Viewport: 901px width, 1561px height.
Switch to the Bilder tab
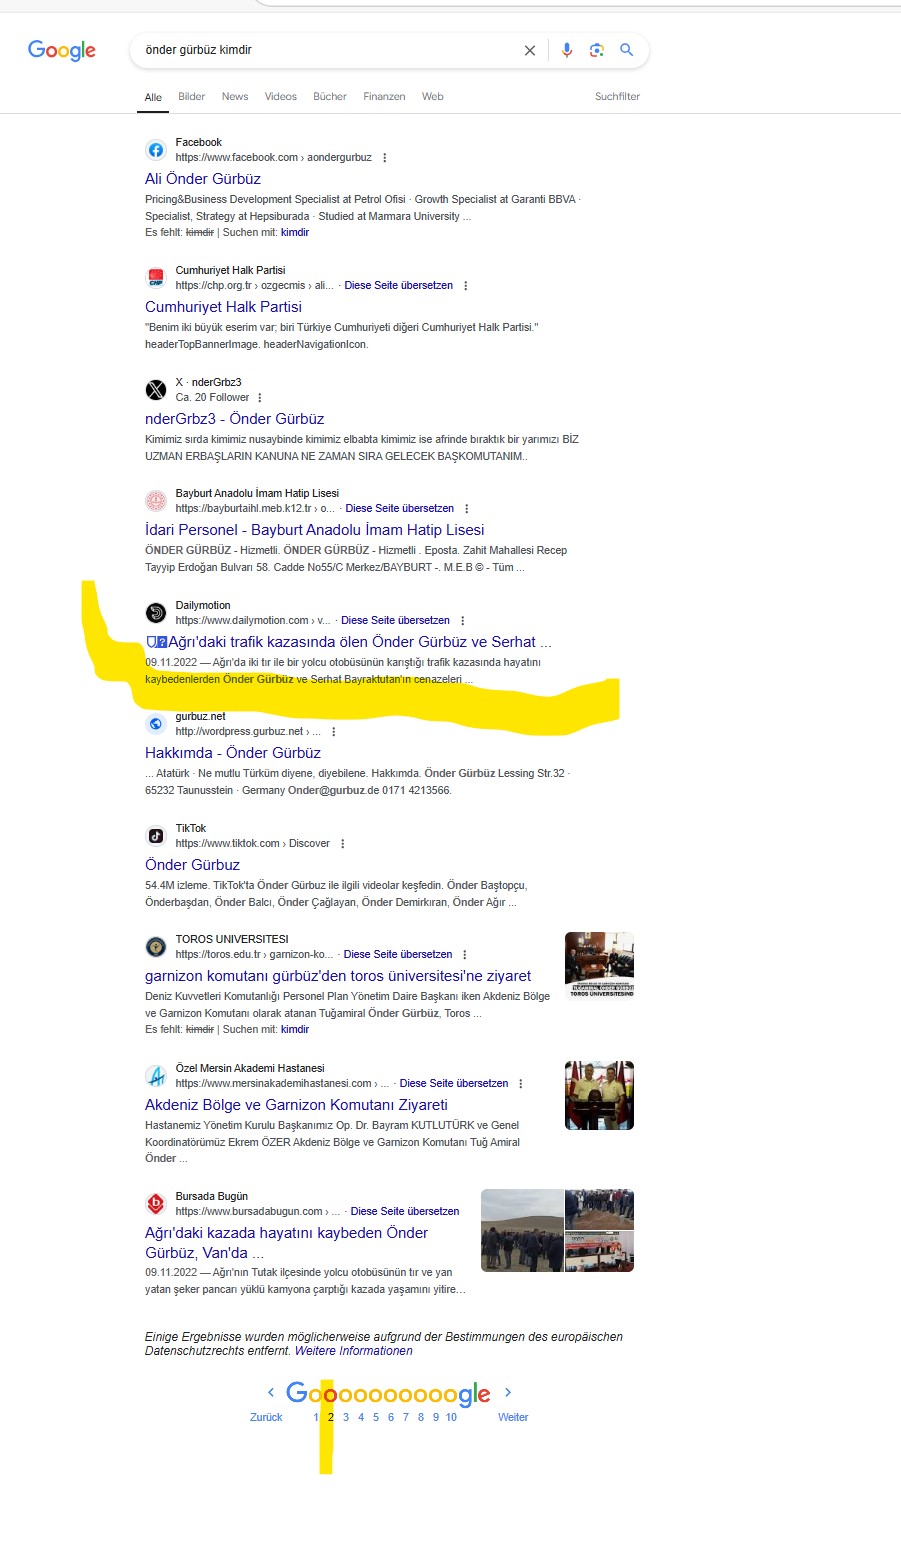pyautogui.click(x=191, y=97)
